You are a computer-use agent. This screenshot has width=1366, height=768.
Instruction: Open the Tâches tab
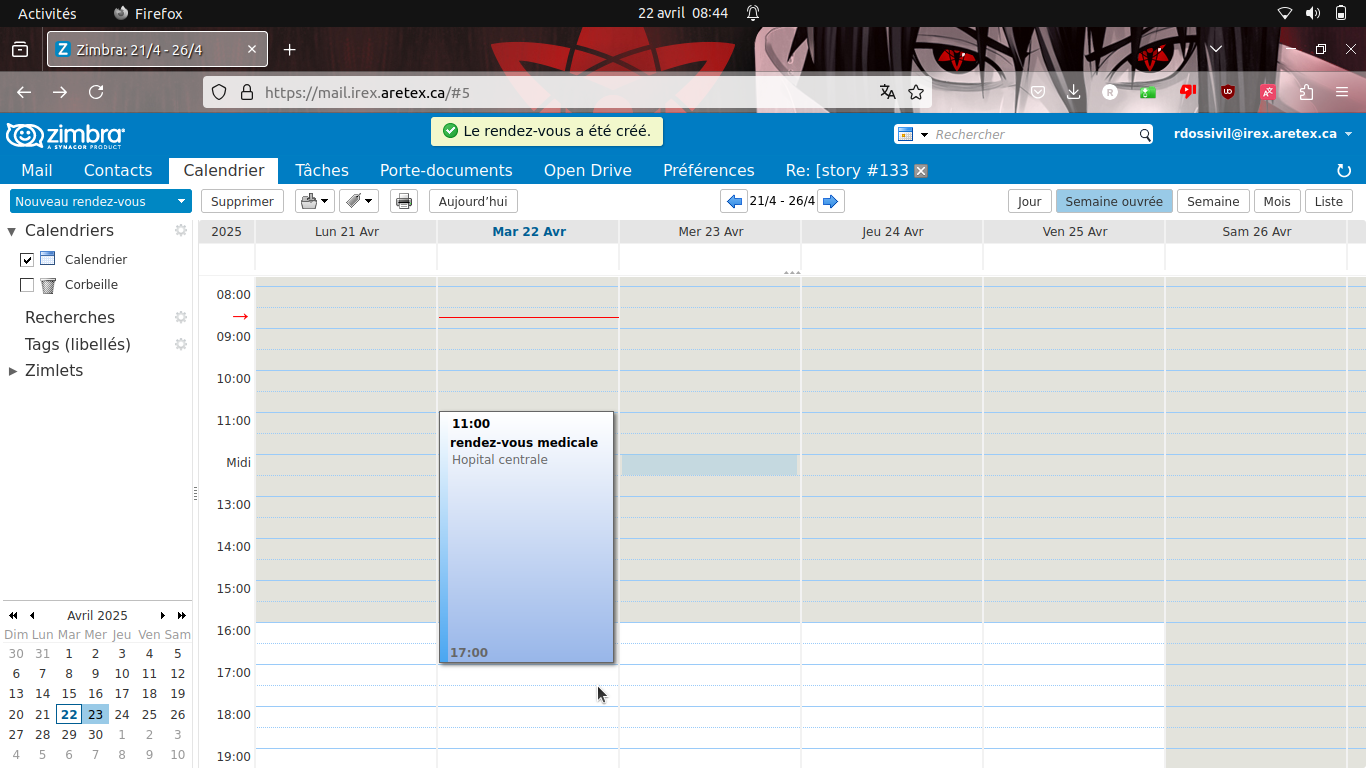coord(322,170)
